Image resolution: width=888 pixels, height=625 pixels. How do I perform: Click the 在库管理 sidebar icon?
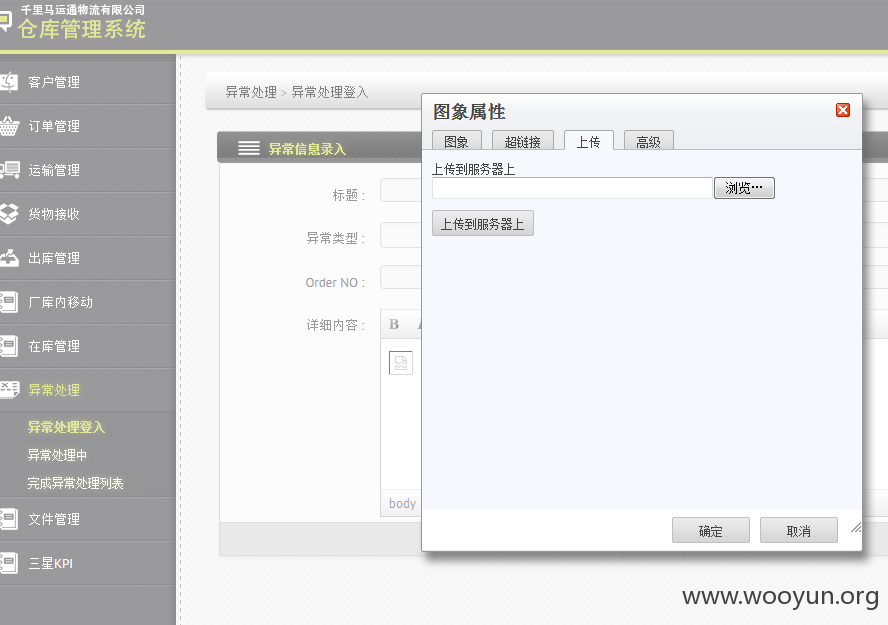click(8, 346)
